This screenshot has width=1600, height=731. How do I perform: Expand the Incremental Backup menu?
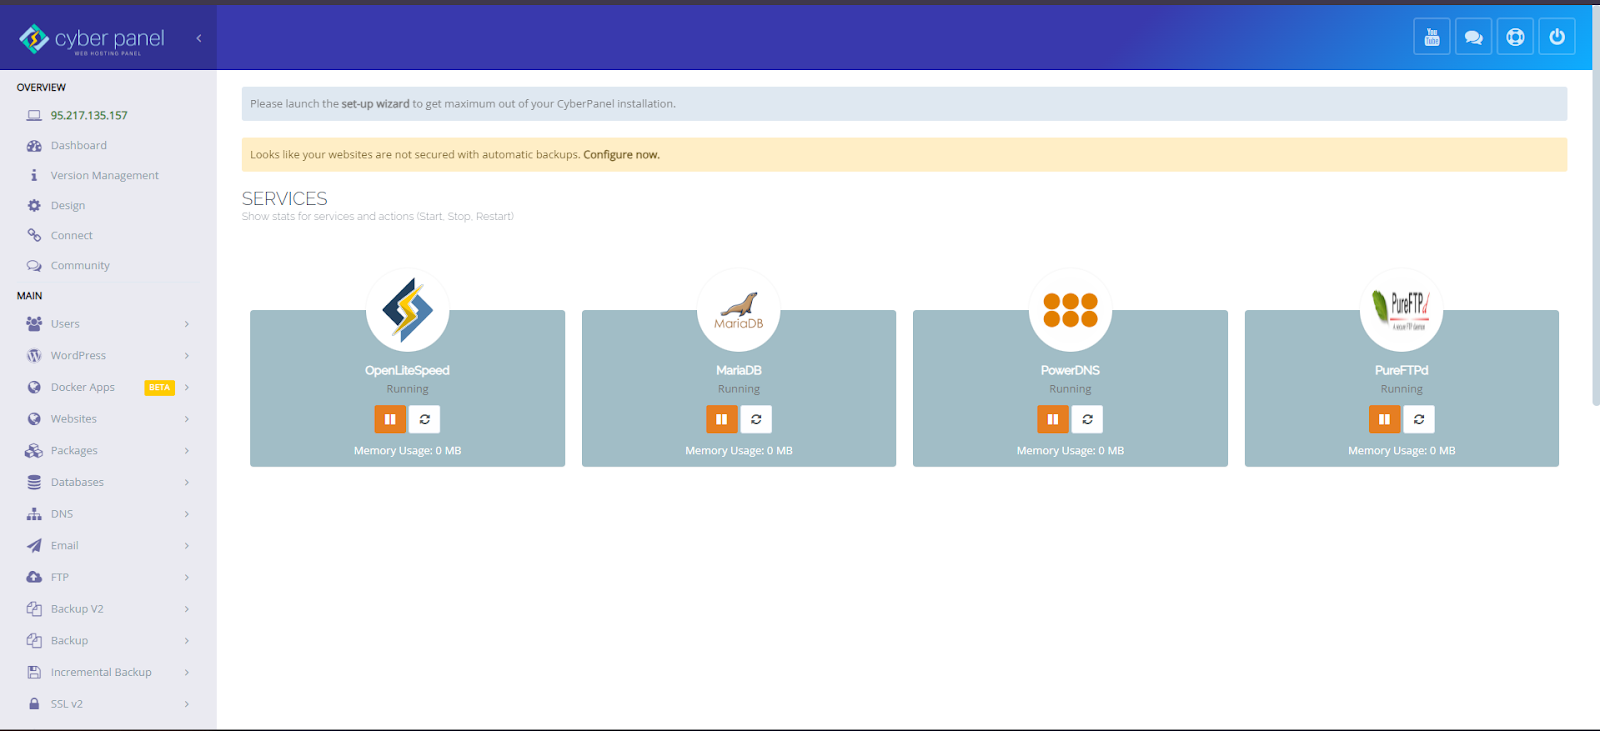(108, 672)
